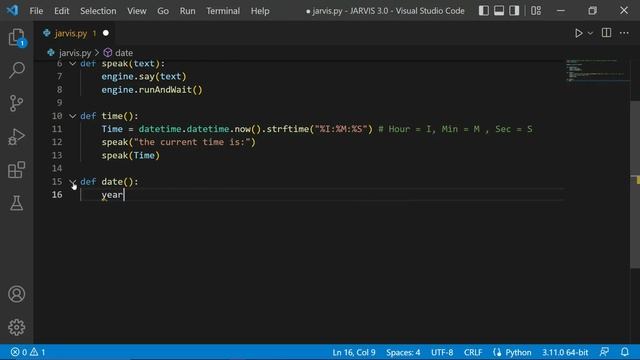This screenshot has height=360, width=640.
Task: Close the unsaved jarvis.py tab dot
Action: (x=106, y=33)
